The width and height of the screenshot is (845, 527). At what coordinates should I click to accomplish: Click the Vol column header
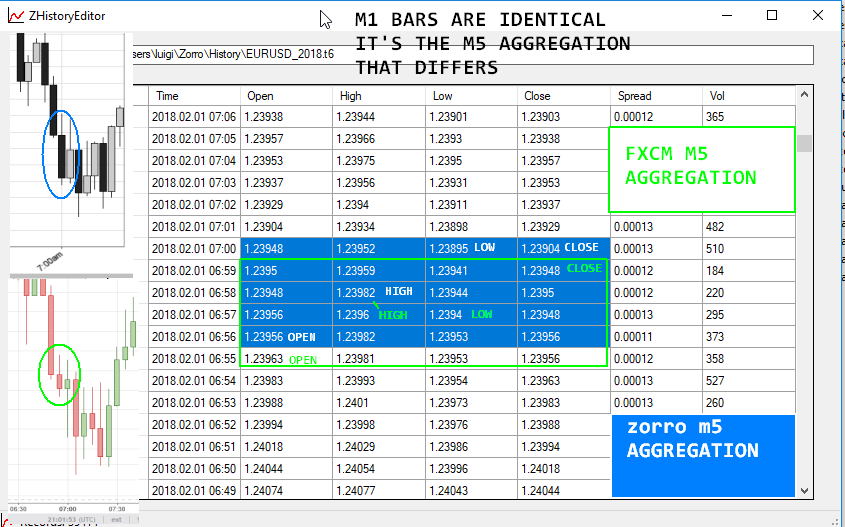point(749,96)
